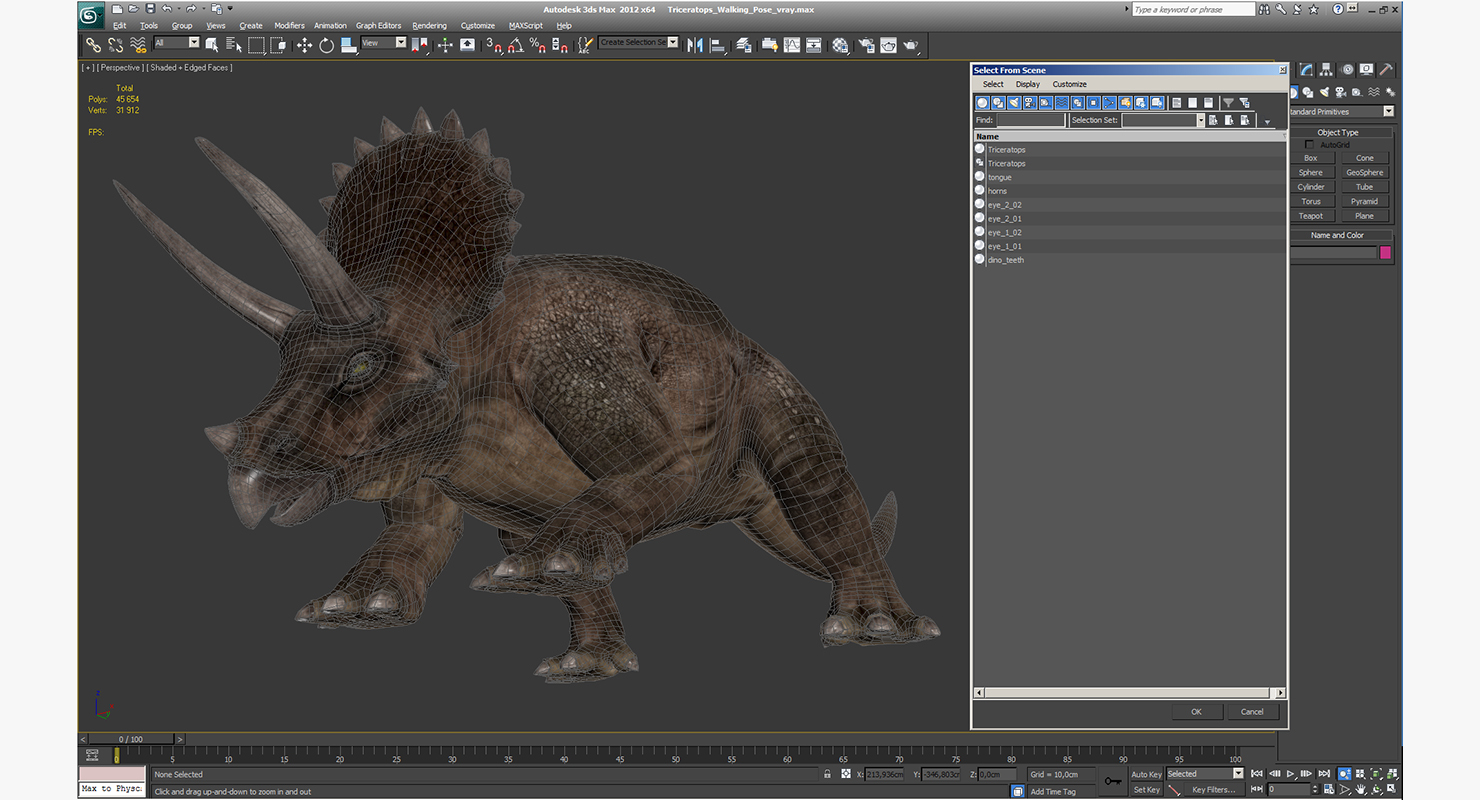Click the Save file icon in title bar
The height and width of the screenshot is (800, 1480).
point(149,9)
